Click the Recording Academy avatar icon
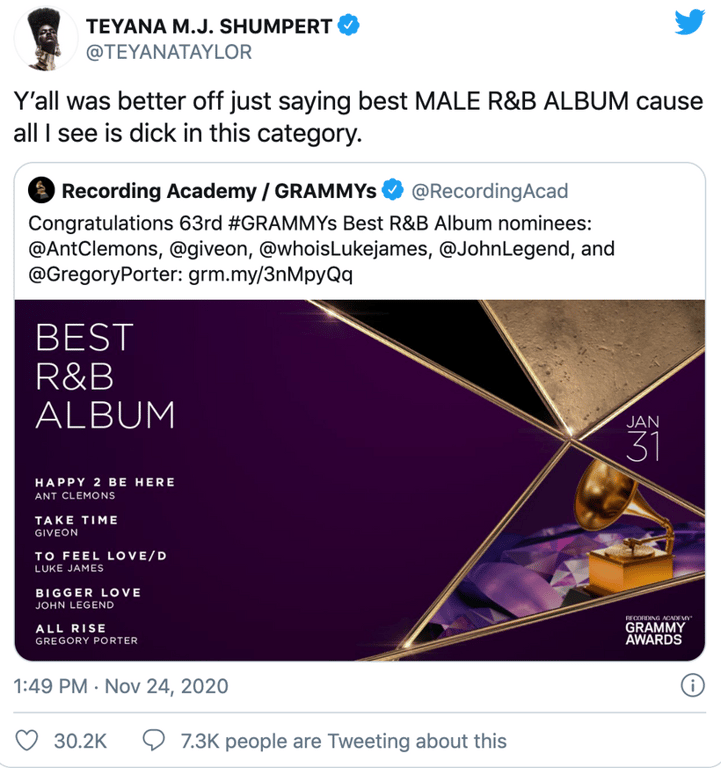The image size is (721, 768). tap(41, 190)
